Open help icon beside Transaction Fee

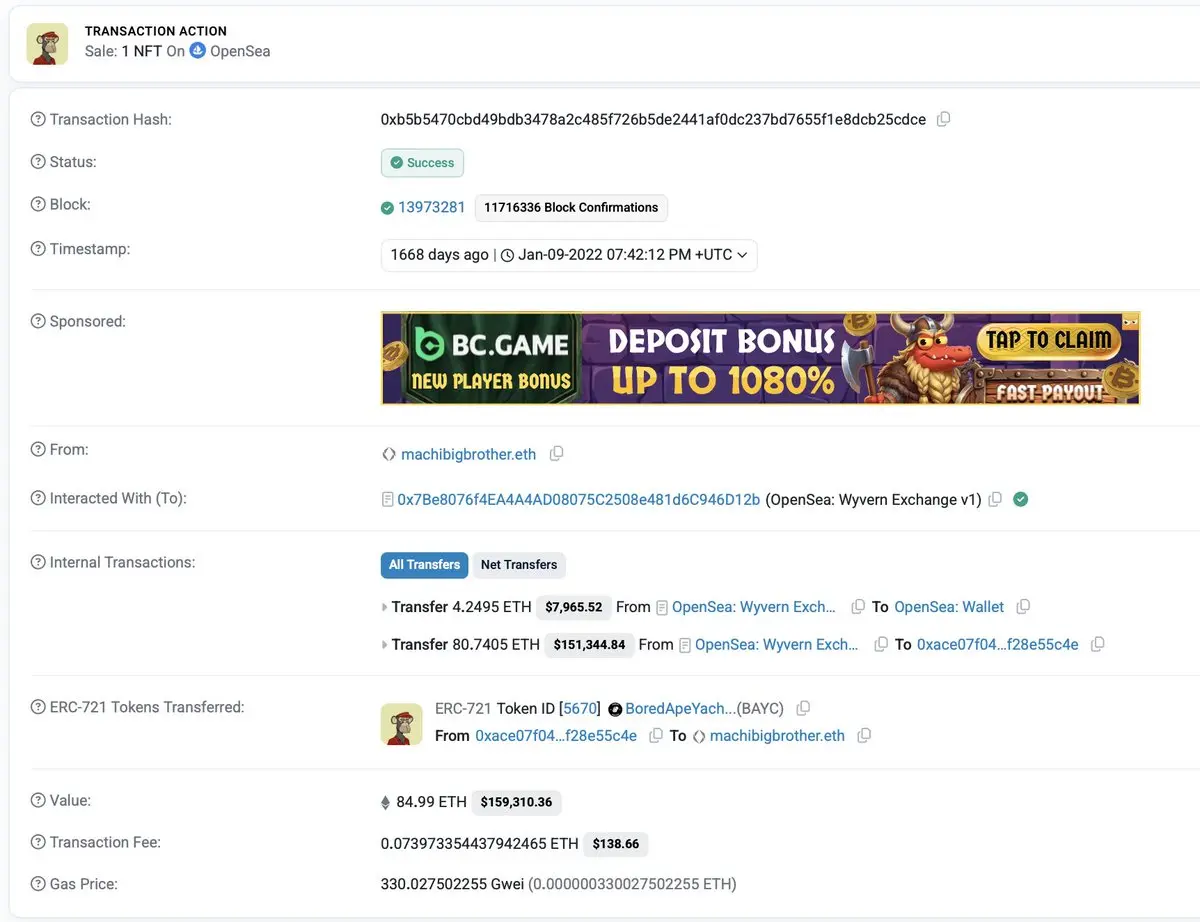tap(38, 843)
